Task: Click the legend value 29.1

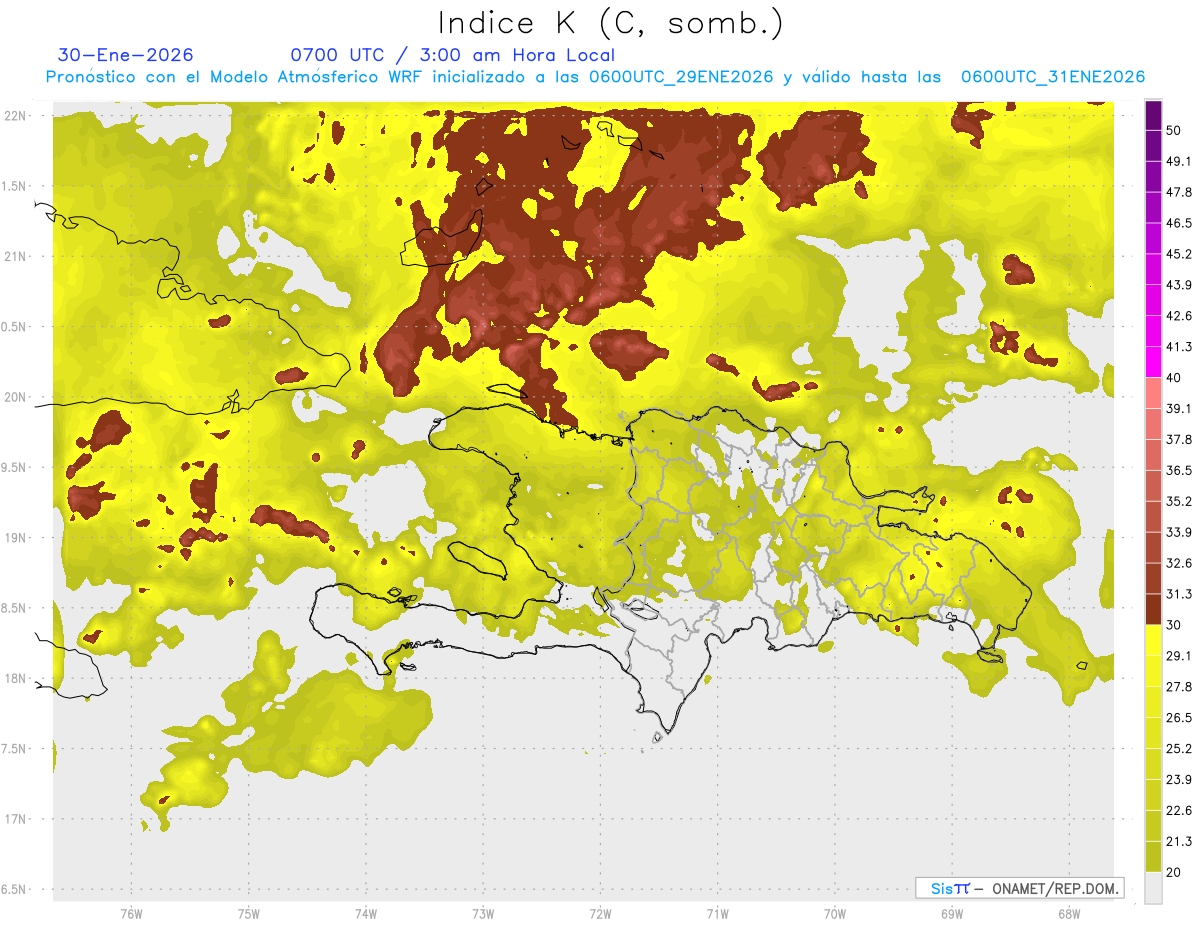Action: pos(1178,656)
